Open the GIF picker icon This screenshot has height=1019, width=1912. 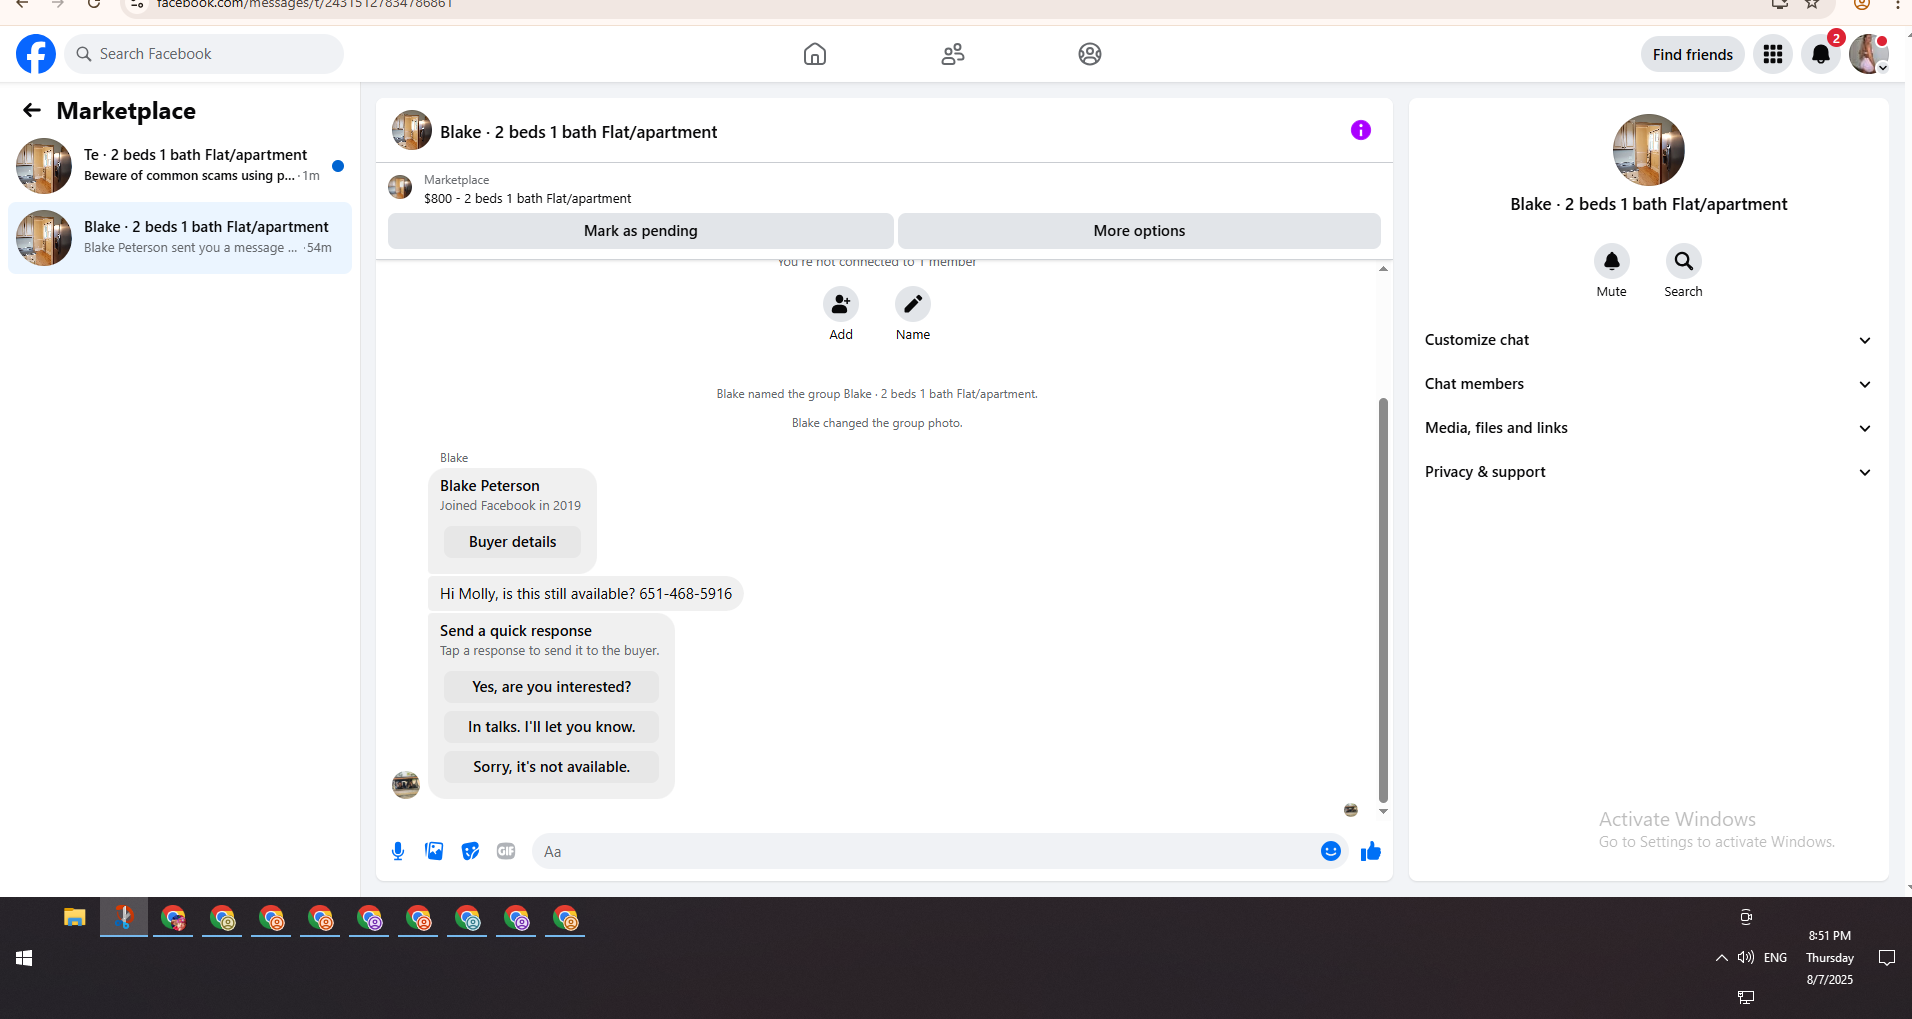pos(506,851)
